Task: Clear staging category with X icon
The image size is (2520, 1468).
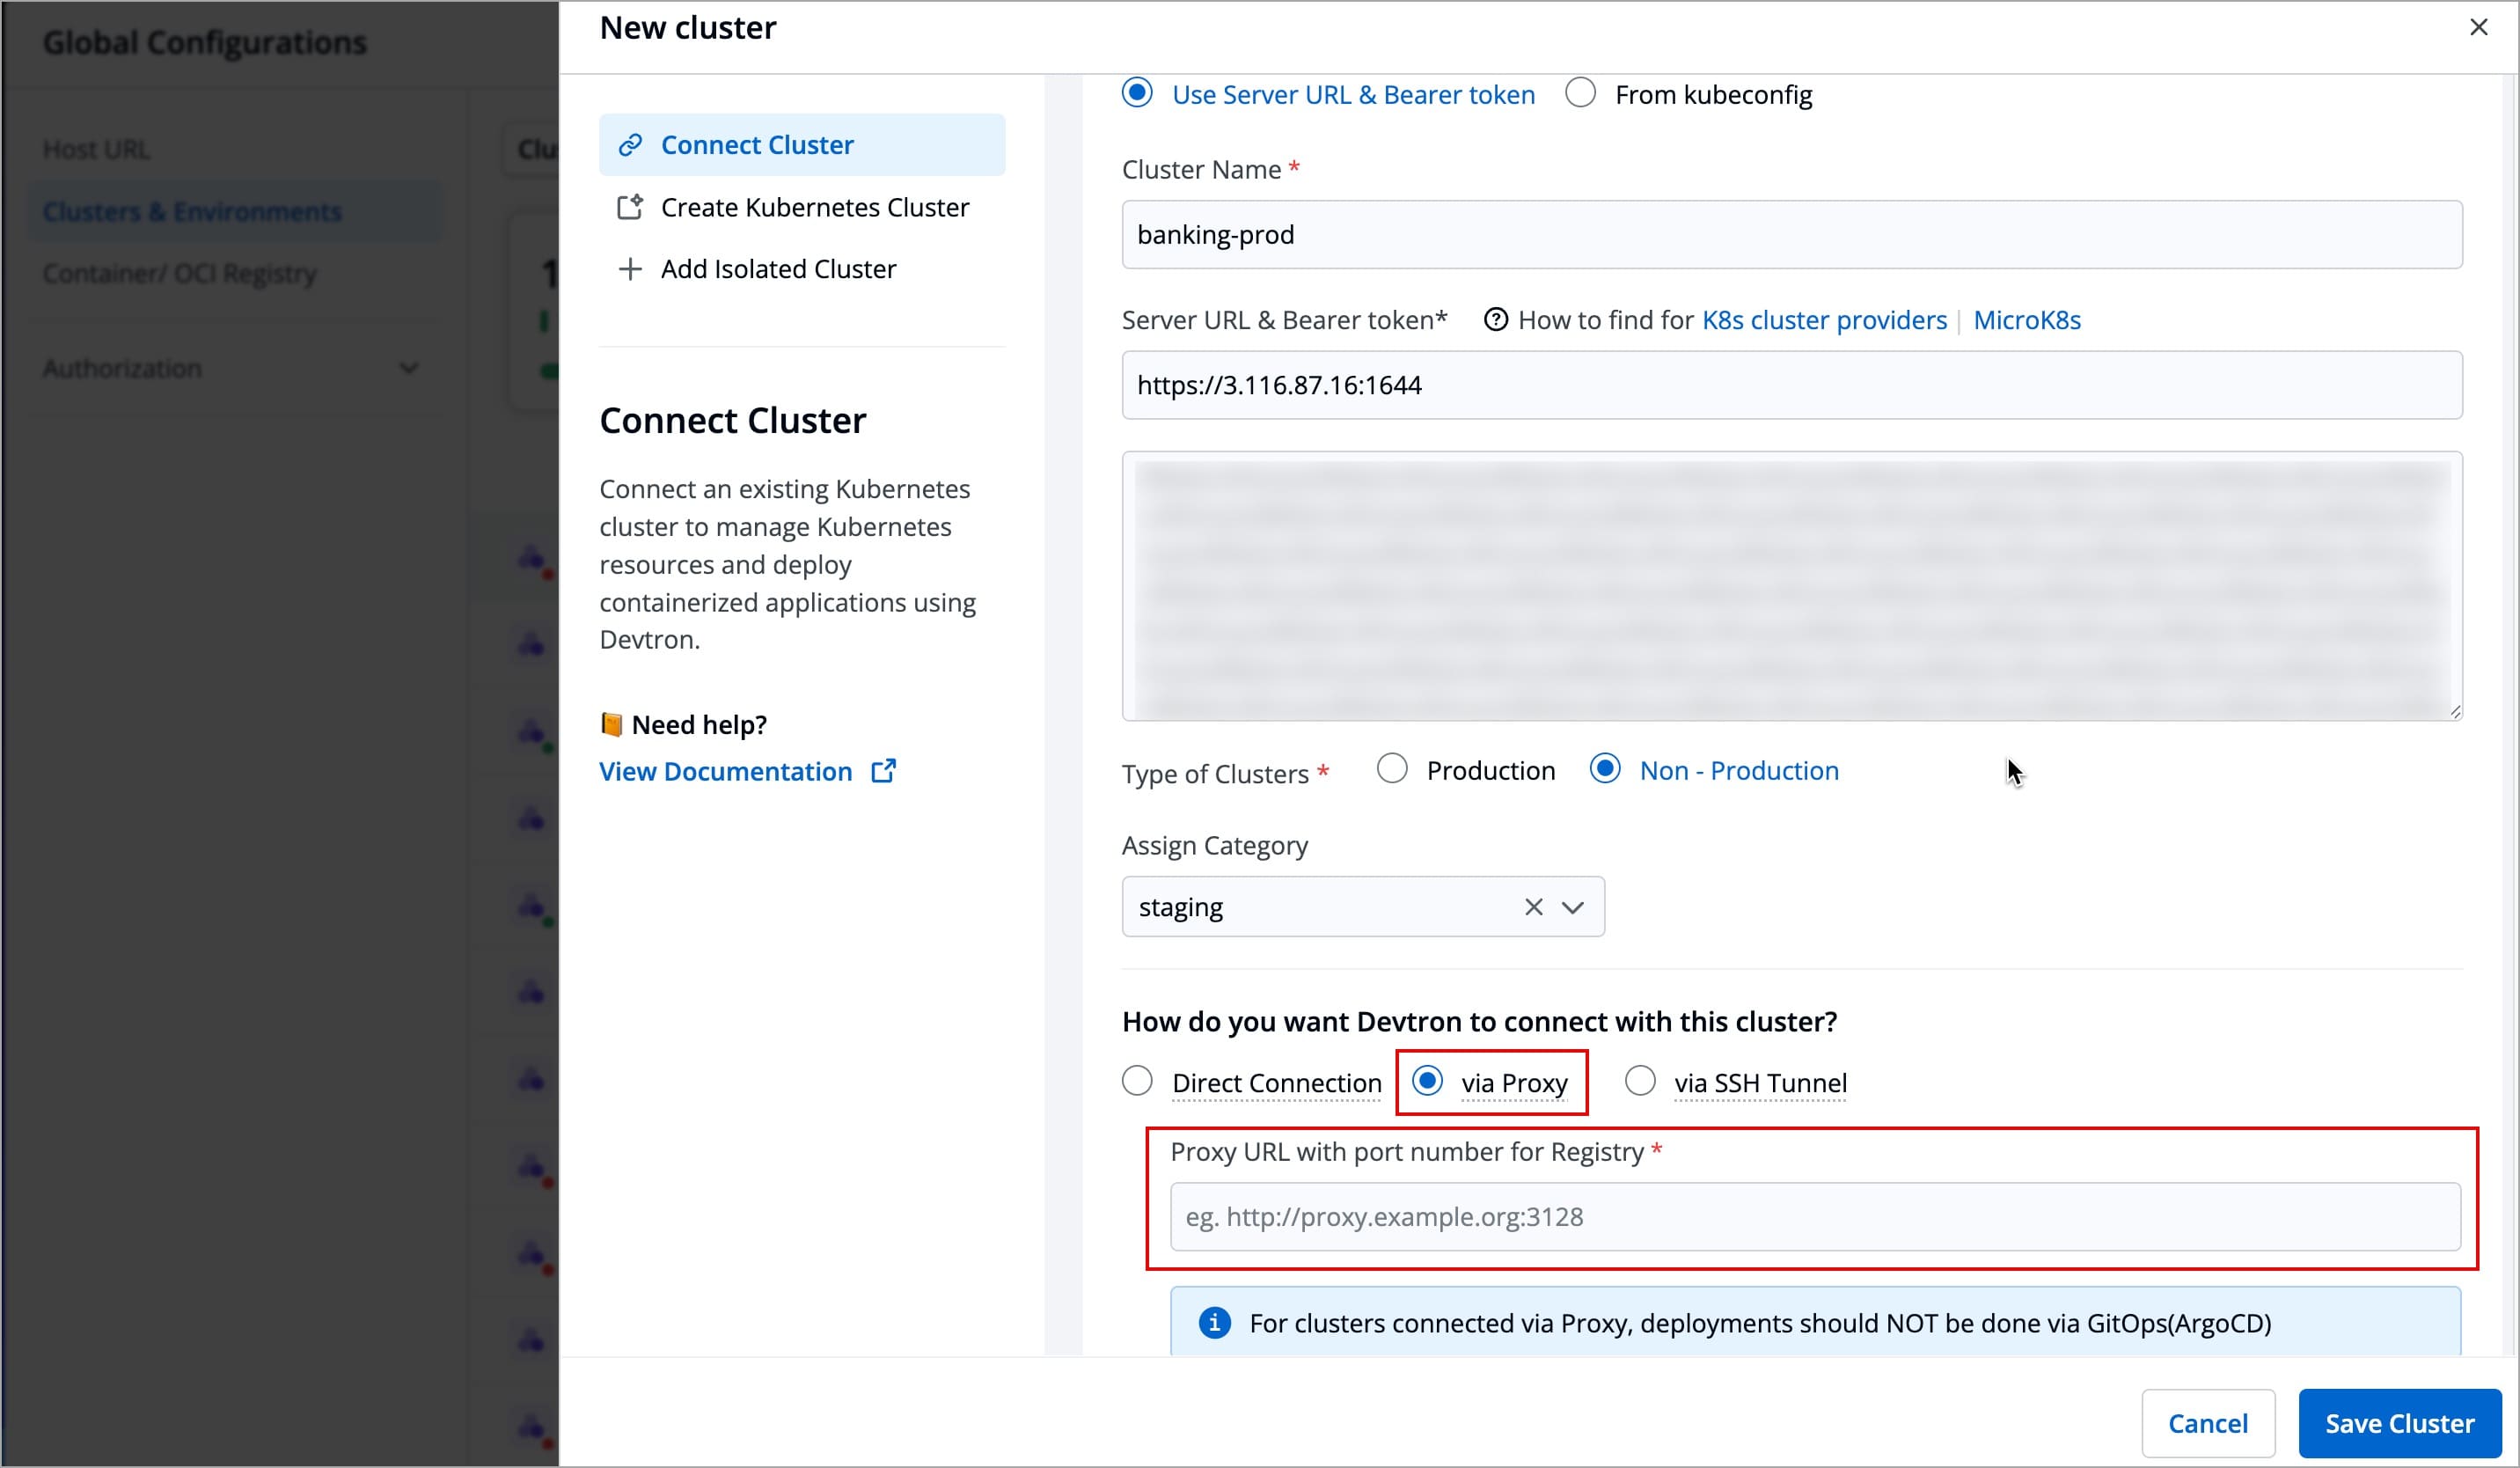Action: coord(1533,907)
